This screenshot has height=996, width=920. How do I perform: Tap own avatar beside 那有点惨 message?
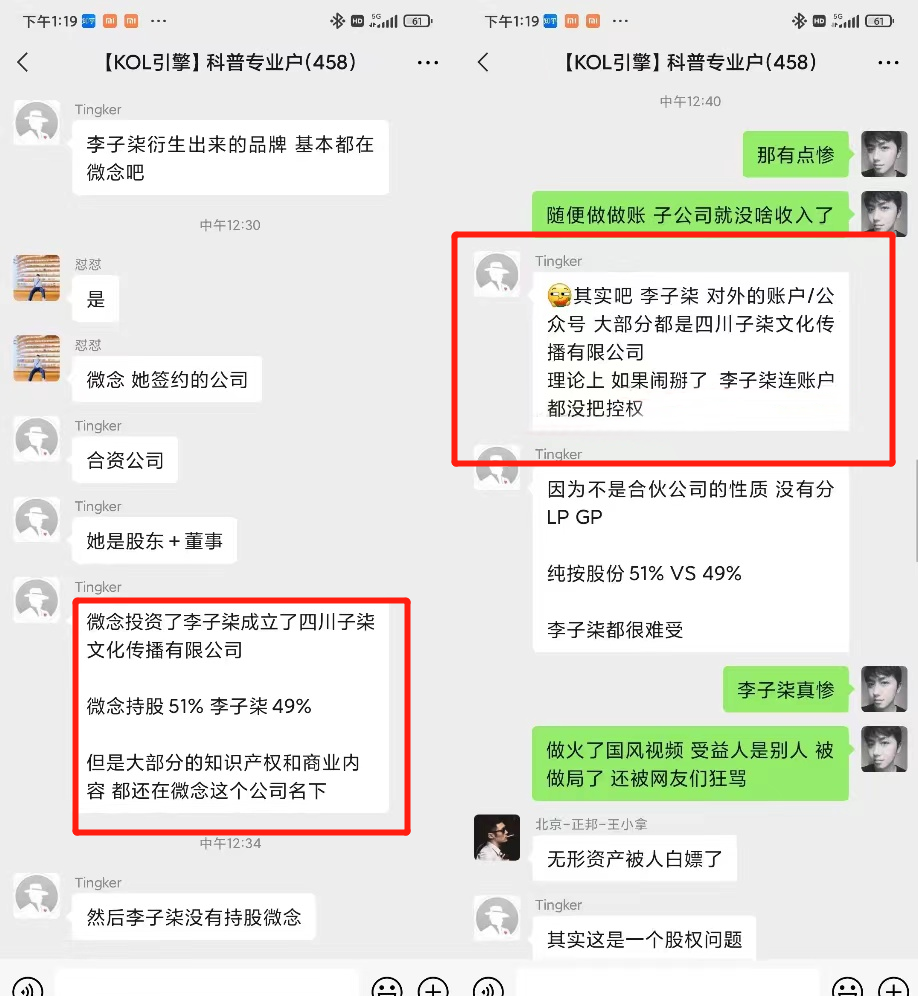(x=884, y=154)
